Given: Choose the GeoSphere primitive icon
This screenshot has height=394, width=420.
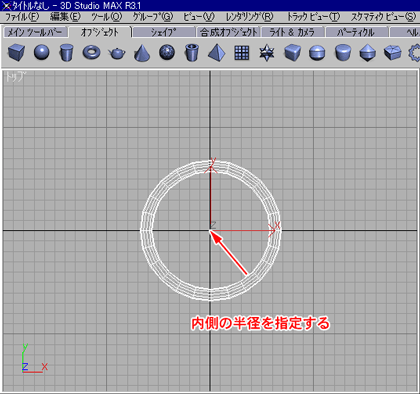Looking at the screenshot, I should pyautogui.click(x=167, y=53).
